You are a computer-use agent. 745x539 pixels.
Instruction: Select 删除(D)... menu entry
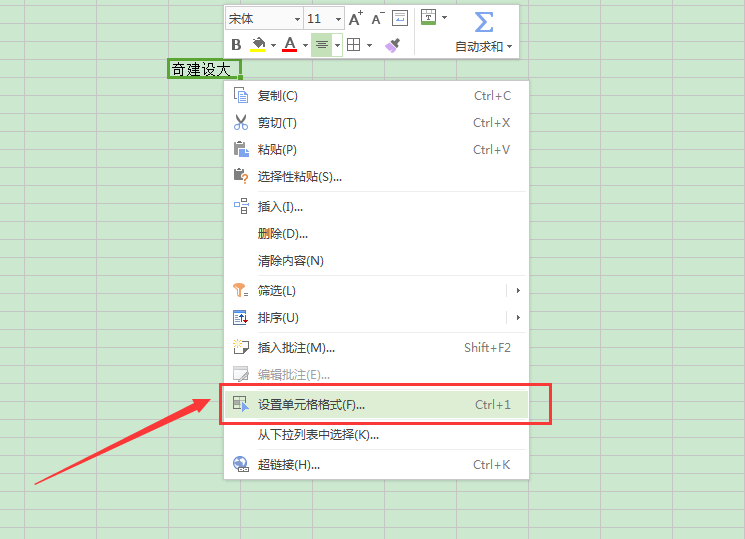click(x=376, y=234)
